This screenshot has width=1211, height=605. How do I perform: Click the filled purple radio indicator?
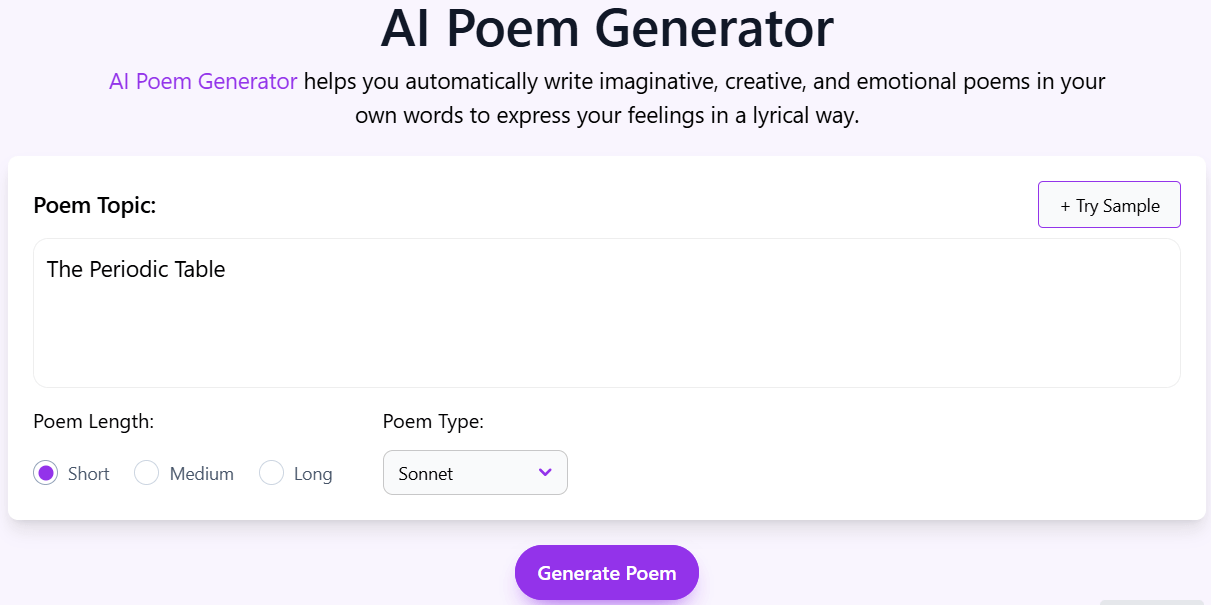[x=45, y=472]
